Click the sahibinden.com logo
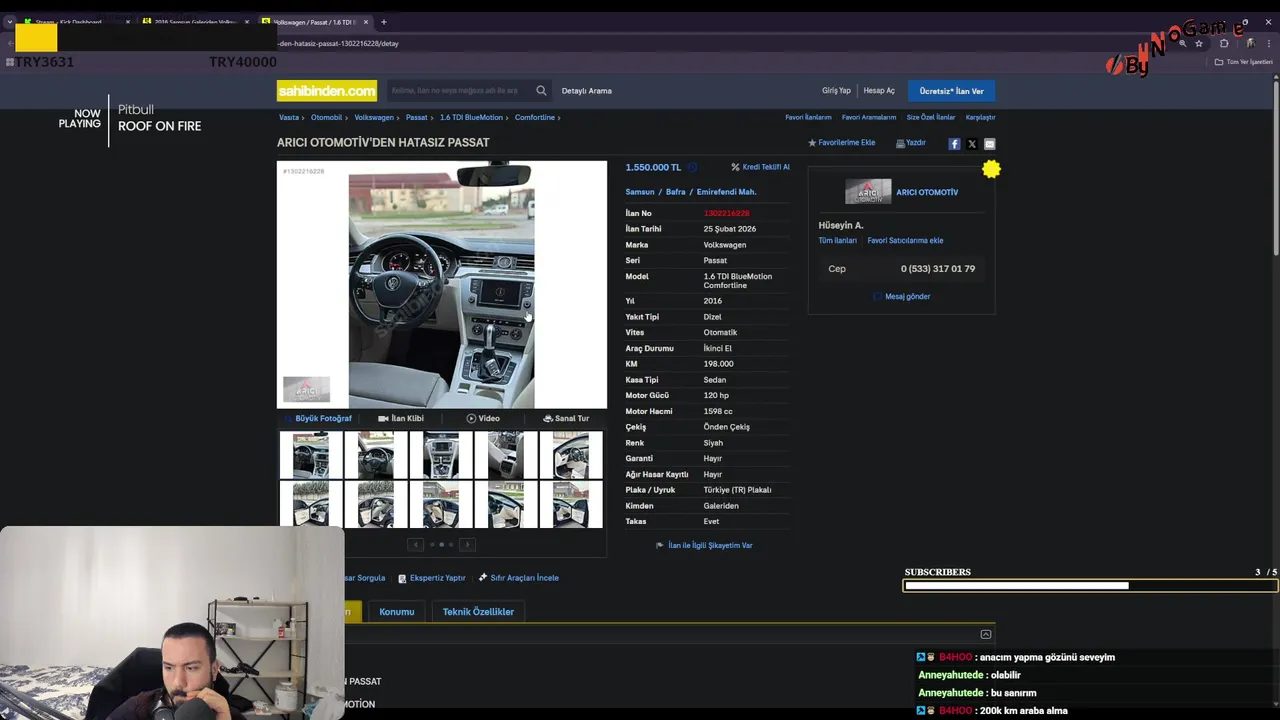Screen dimensions: 1280x720 point(327,90)
